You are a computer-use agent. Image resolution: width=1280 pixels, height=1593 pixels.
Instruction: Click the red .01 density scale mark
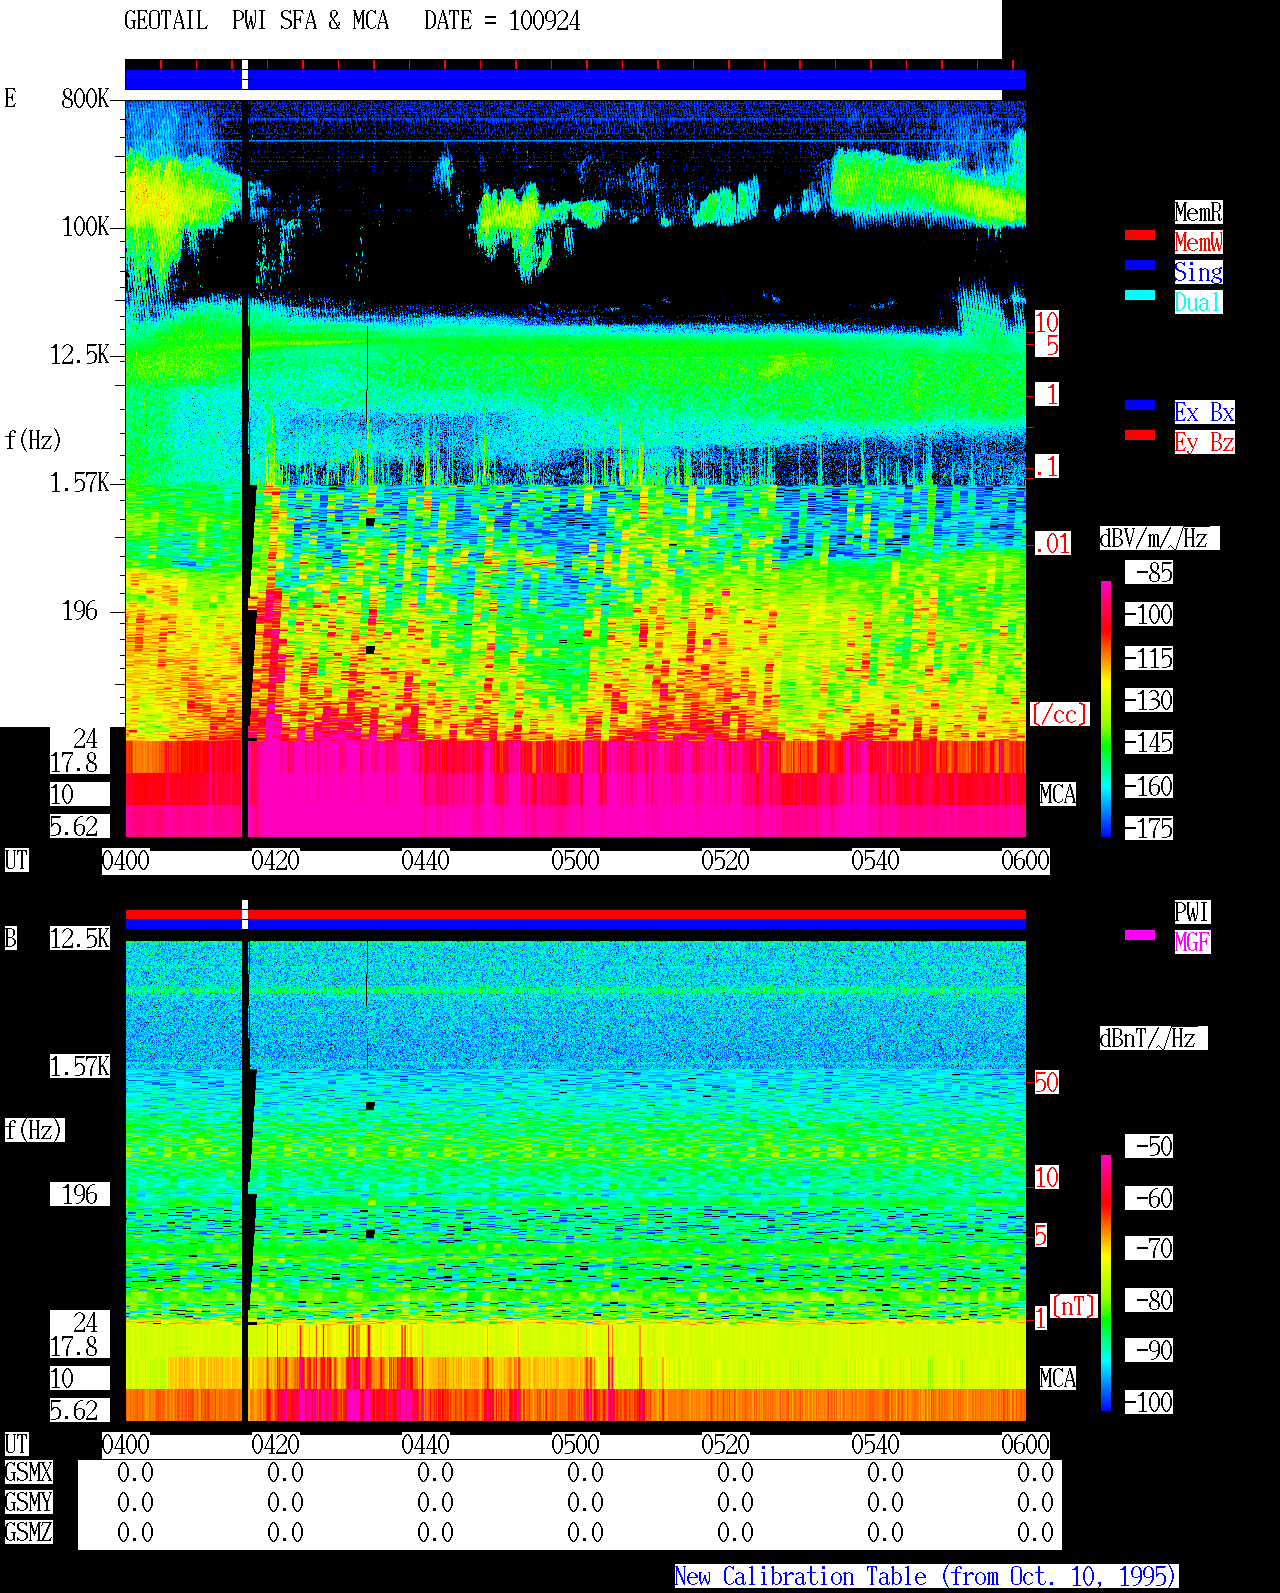click(1053, 544)
